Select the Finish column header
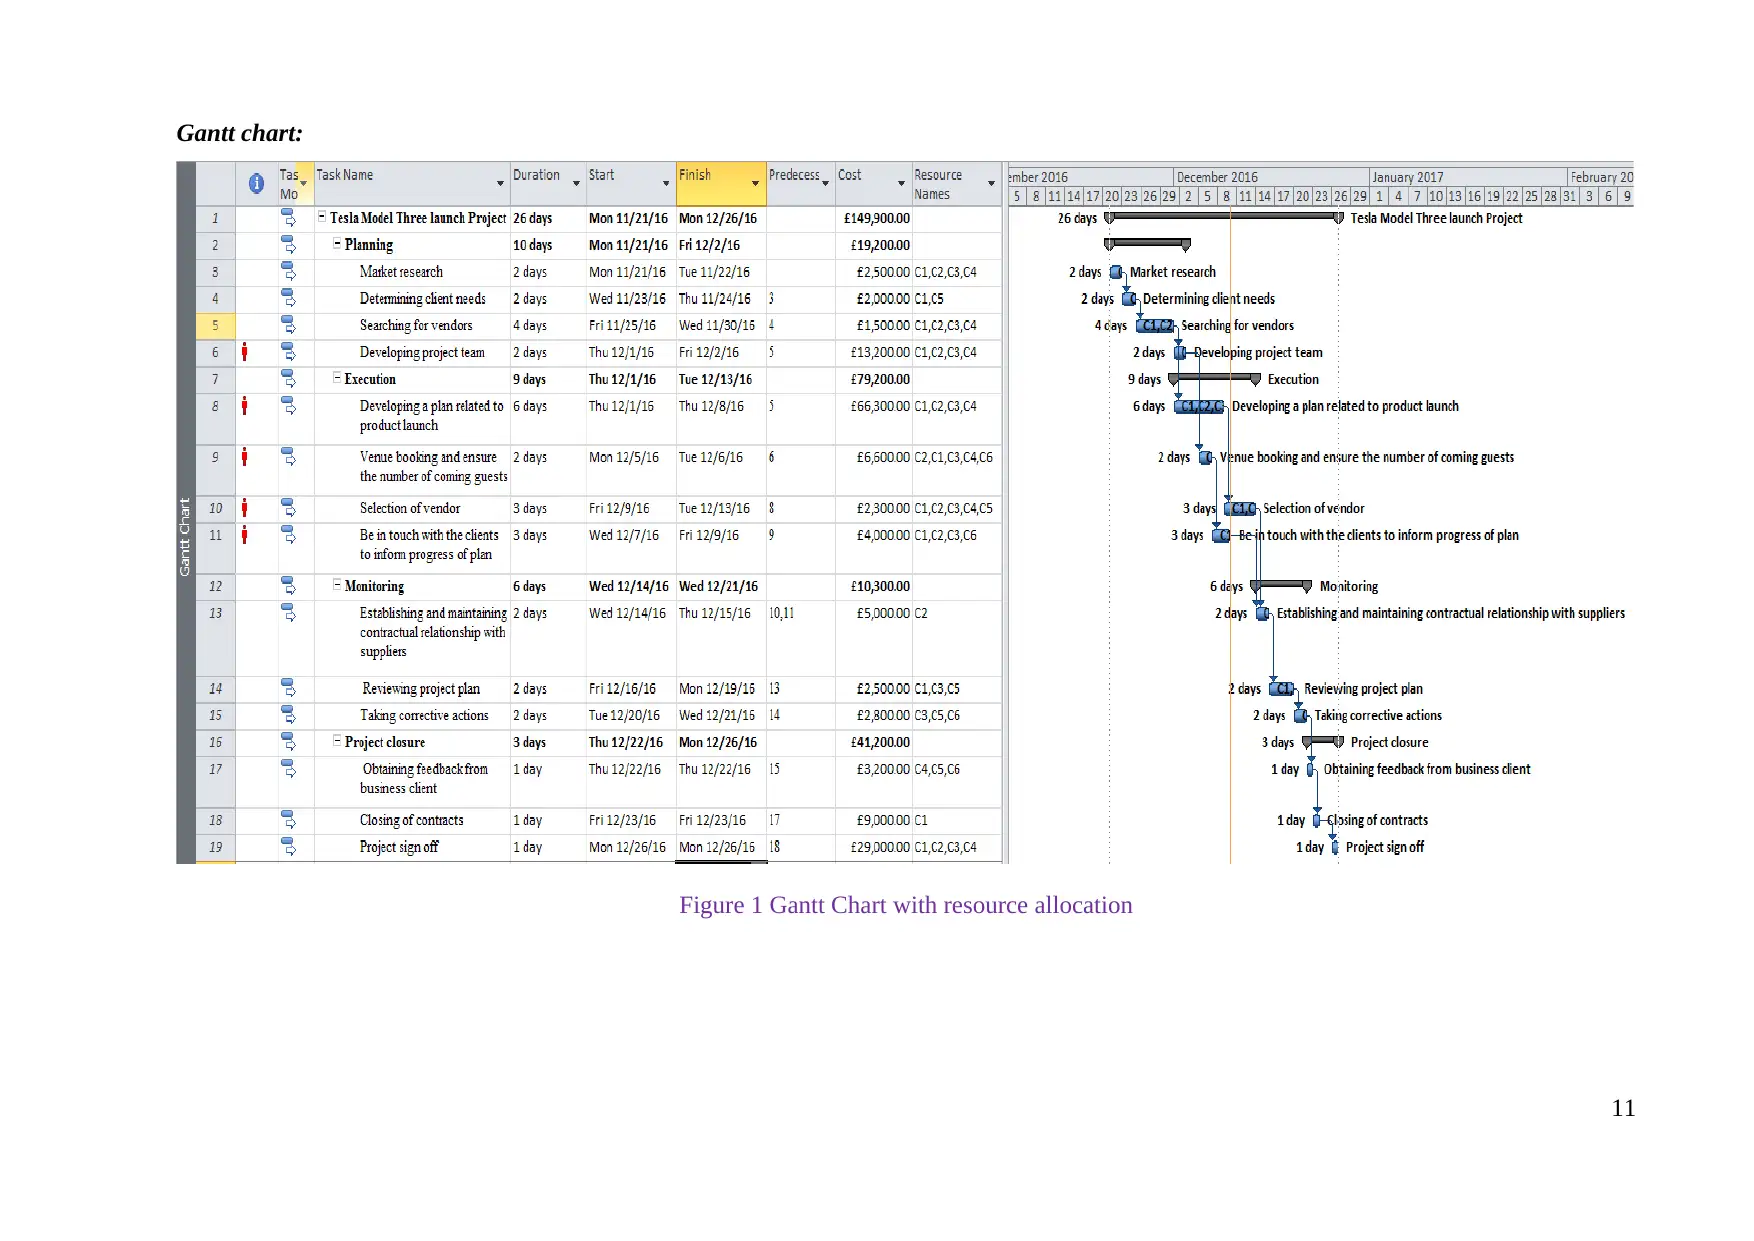The height and width of the screenshot is (1241, 1754). (721, 184)
